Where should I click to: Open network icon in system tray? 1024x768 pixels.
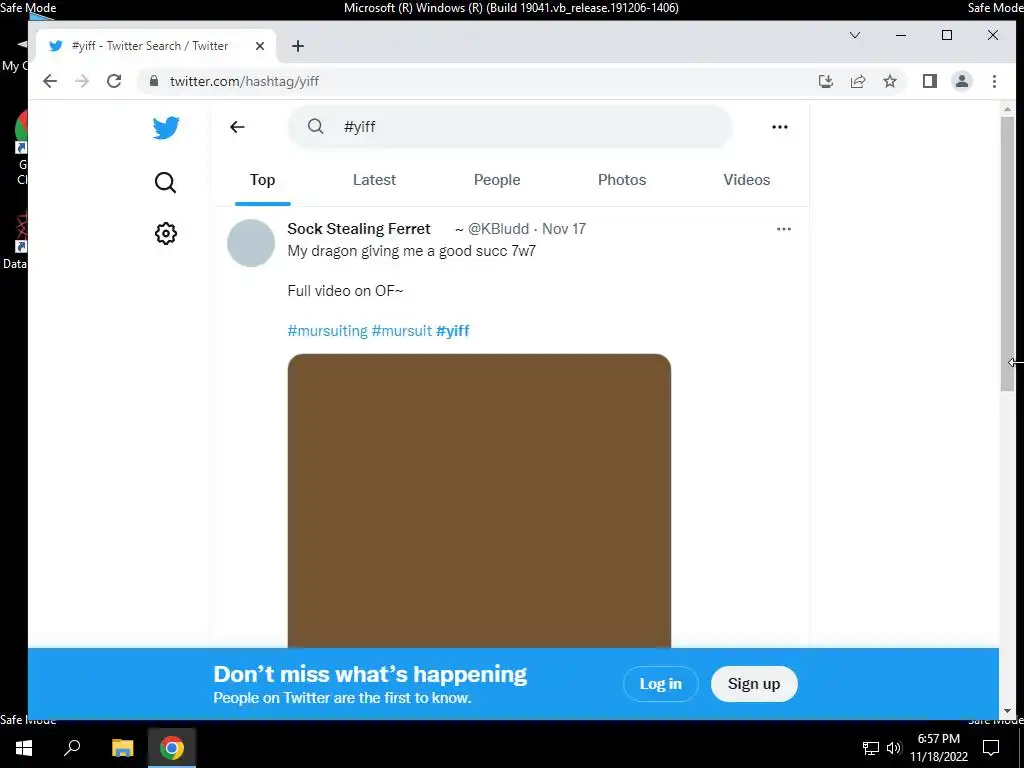click(x=871, y=748)
